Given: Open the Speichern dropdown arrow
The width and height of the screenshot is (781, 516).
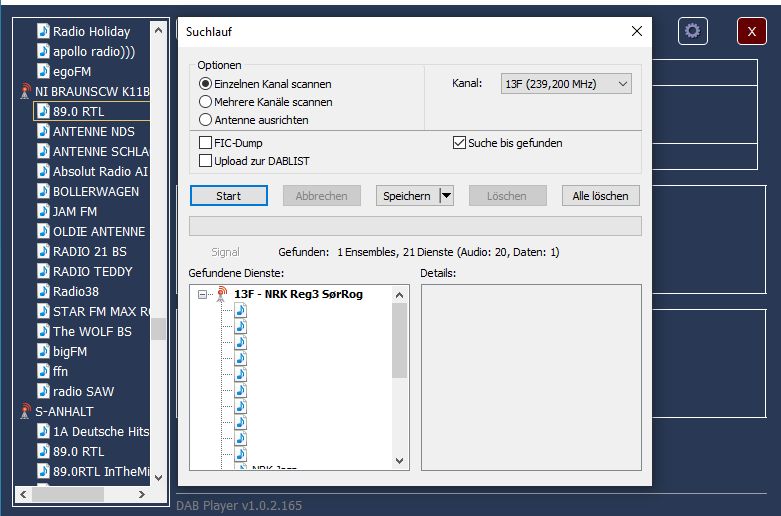Looking at the screenshot, I should click(x=446, y=196).
